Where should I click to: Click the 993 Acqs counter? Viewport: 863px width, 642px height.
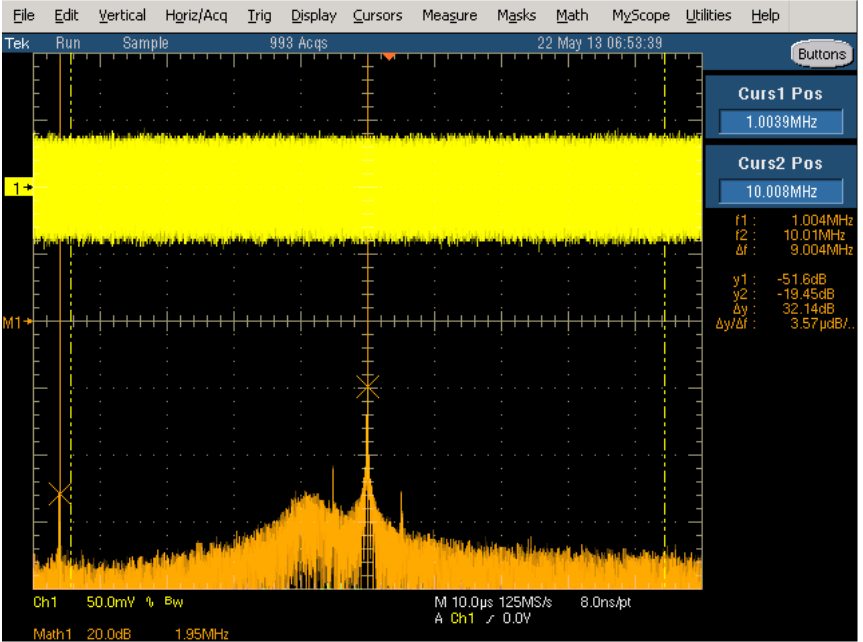click(x=298, y=43)
